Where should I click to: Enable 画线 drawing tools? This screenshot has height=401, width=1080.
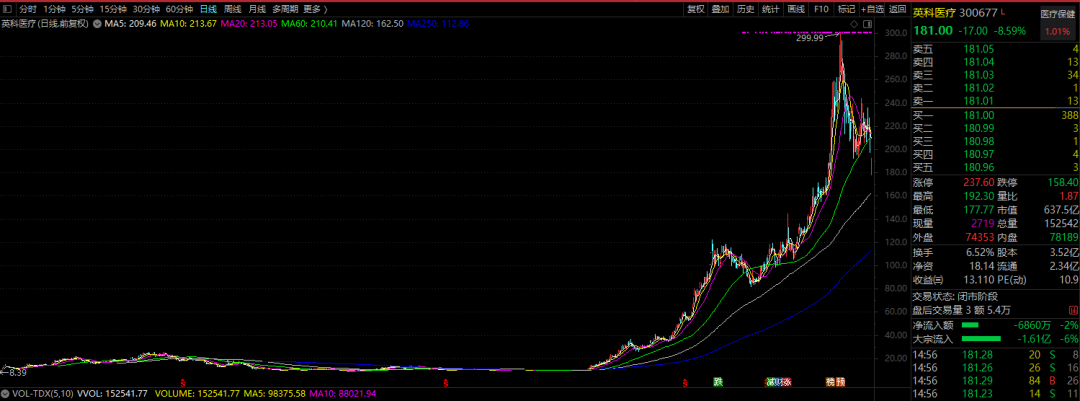(796, 10)
